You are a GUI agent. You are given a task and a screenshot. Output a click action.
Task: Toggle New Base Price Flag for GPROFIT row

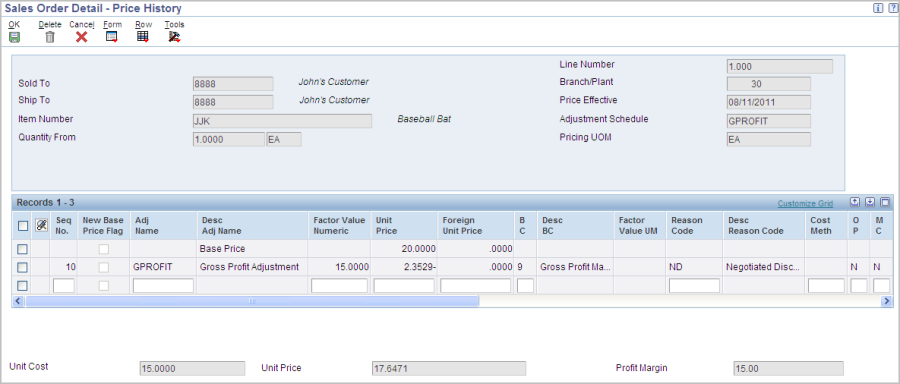click(103, 267)
